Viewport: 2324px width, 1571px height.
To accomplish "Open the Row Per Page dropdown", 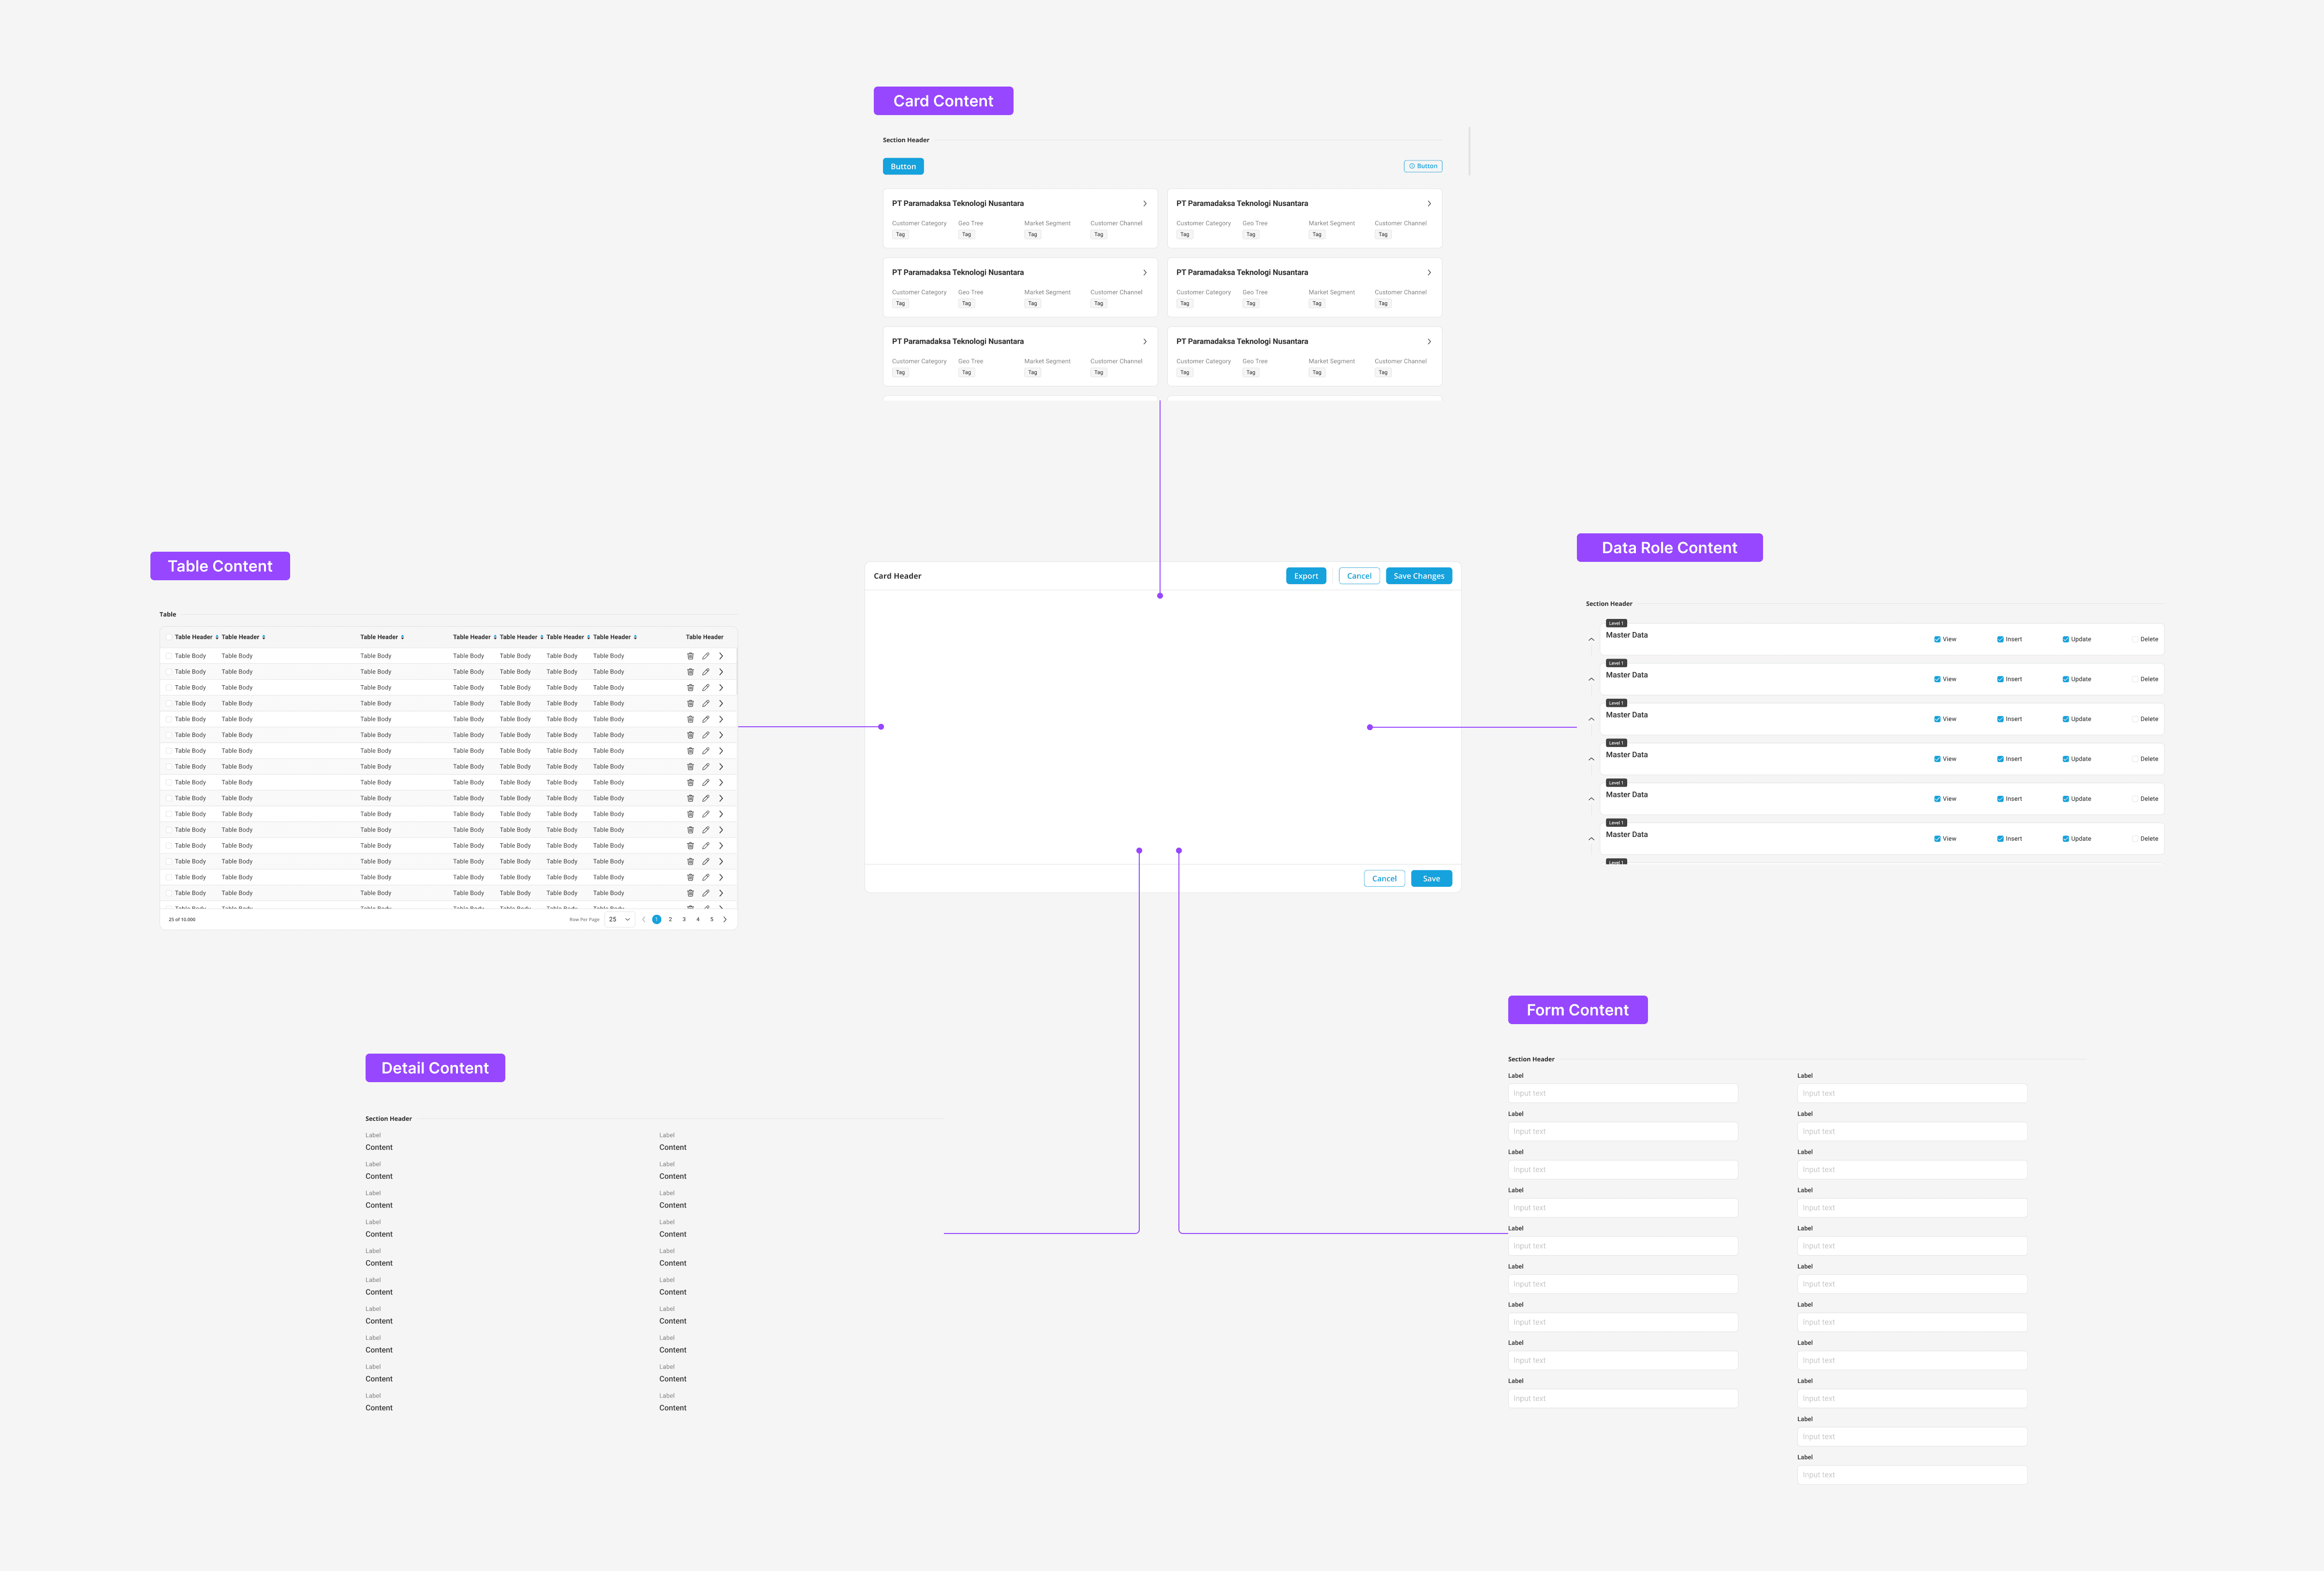I will pos(619,919).
